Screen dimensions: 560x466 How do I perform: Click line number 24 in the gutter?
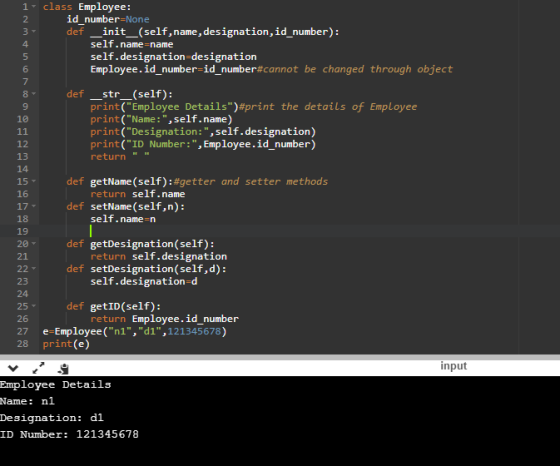[22, 294]
